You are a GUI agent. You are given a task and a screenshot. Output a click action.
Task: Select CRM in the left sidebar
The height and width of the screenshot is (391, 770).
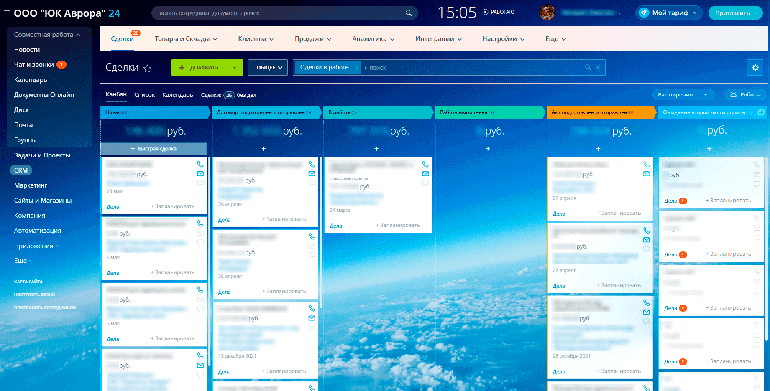[x=21, y=170]
